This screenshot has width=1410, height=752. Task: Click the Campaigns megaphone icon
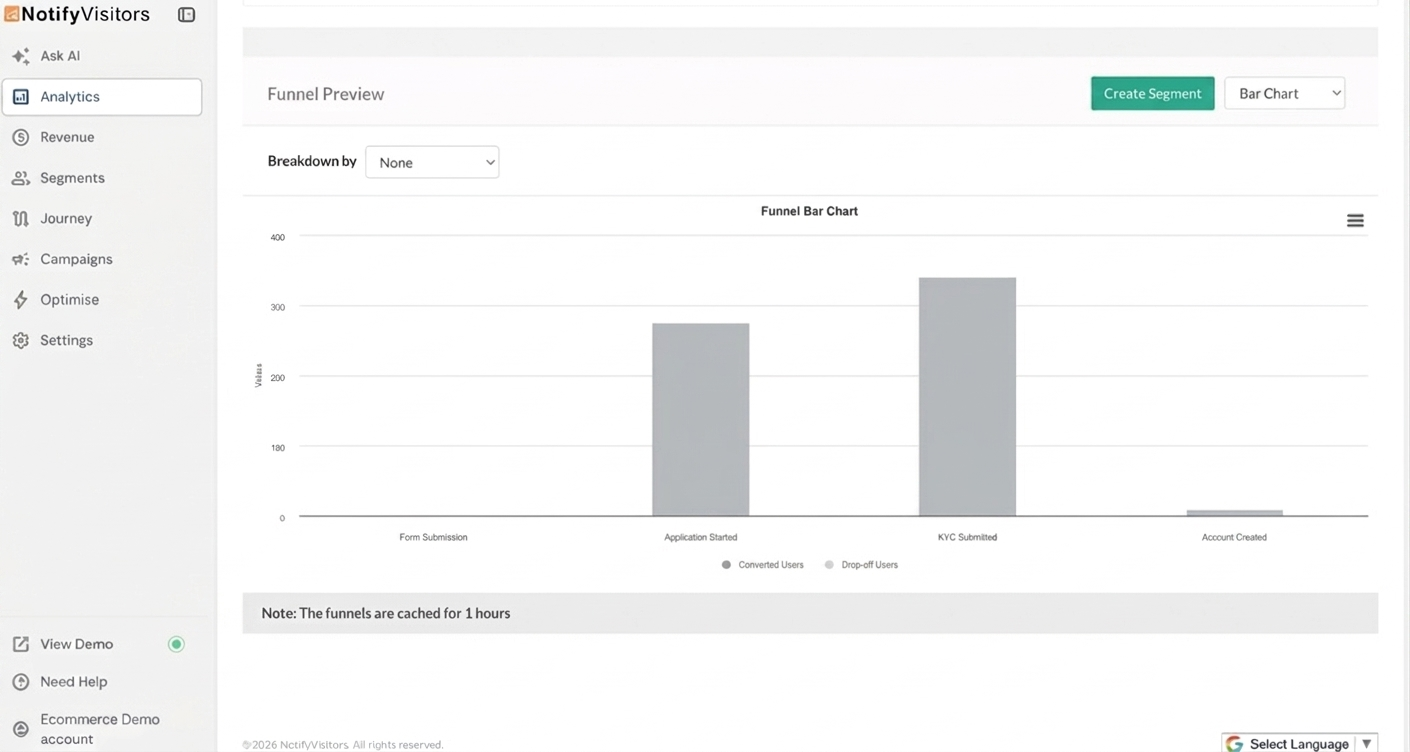[20, 259]
